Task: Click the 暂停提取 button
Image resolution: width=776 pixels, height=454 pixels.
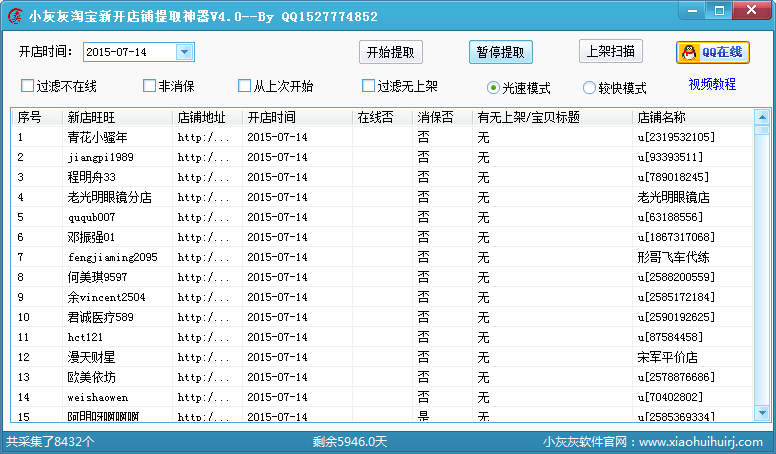Action: 500,52
